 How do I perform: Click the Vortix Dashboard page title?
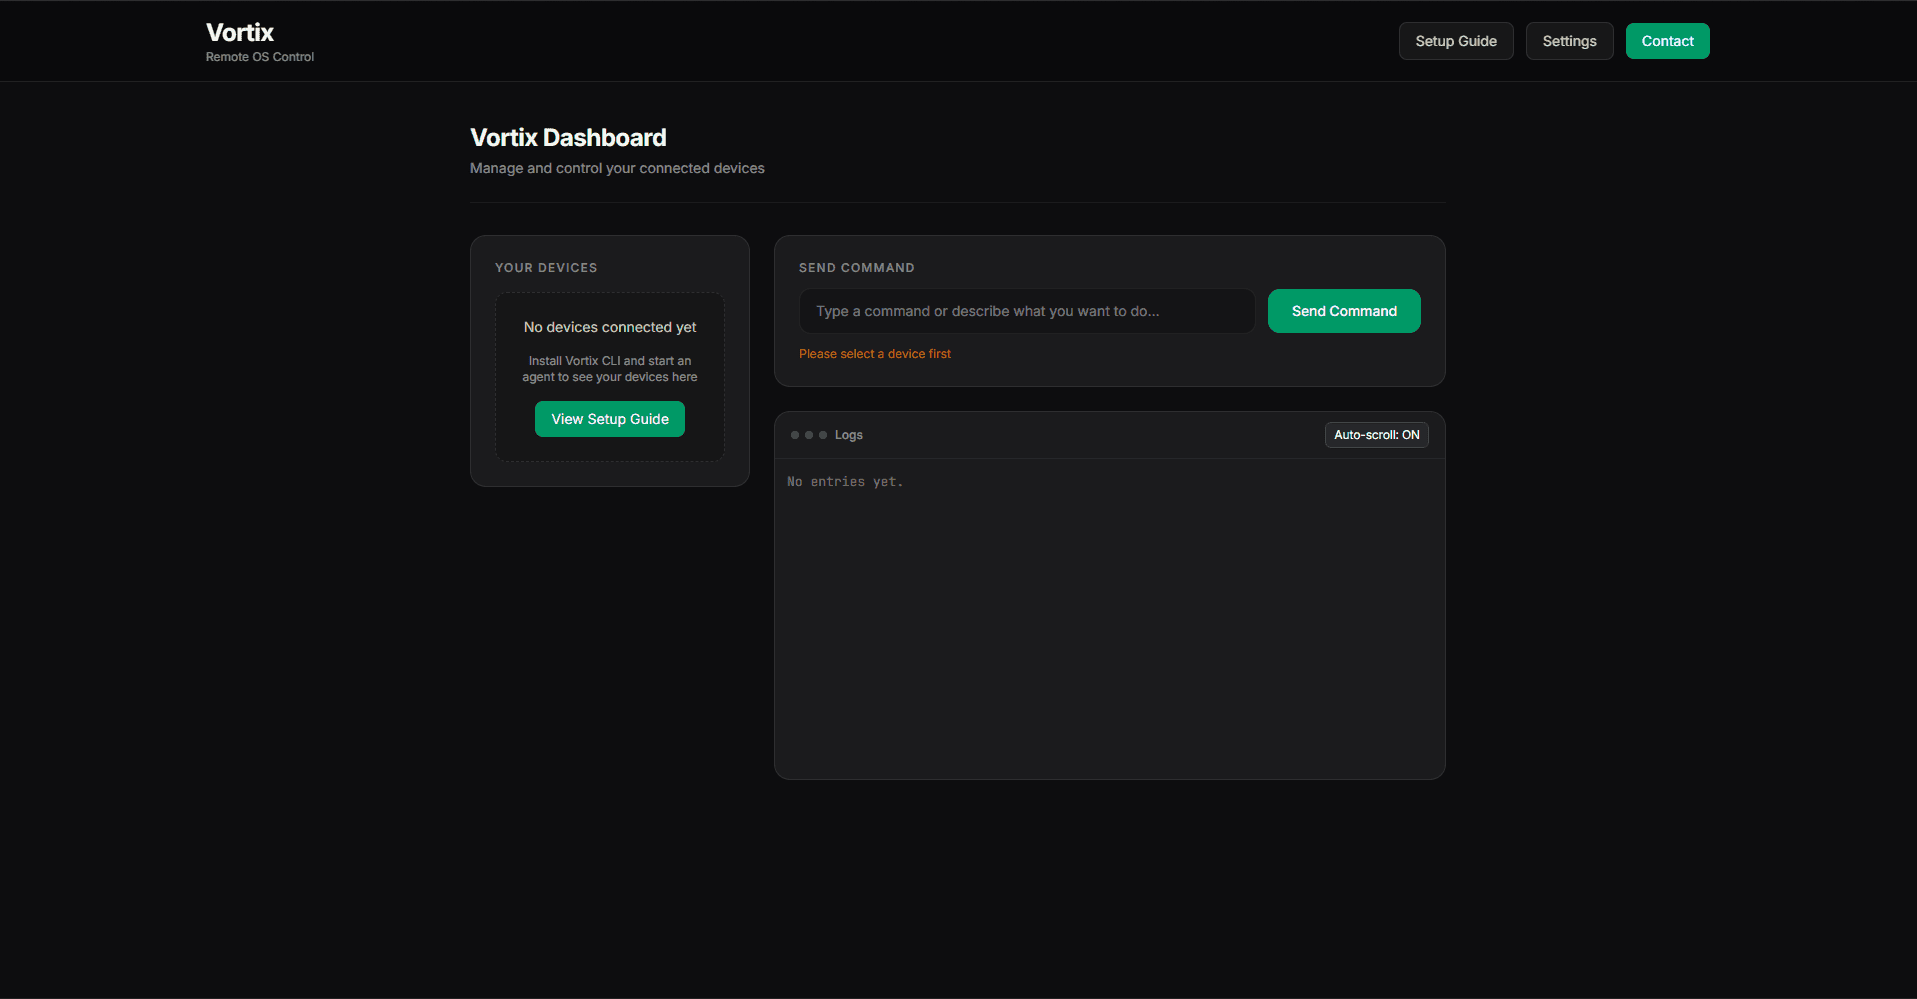[x=568, y=138]
